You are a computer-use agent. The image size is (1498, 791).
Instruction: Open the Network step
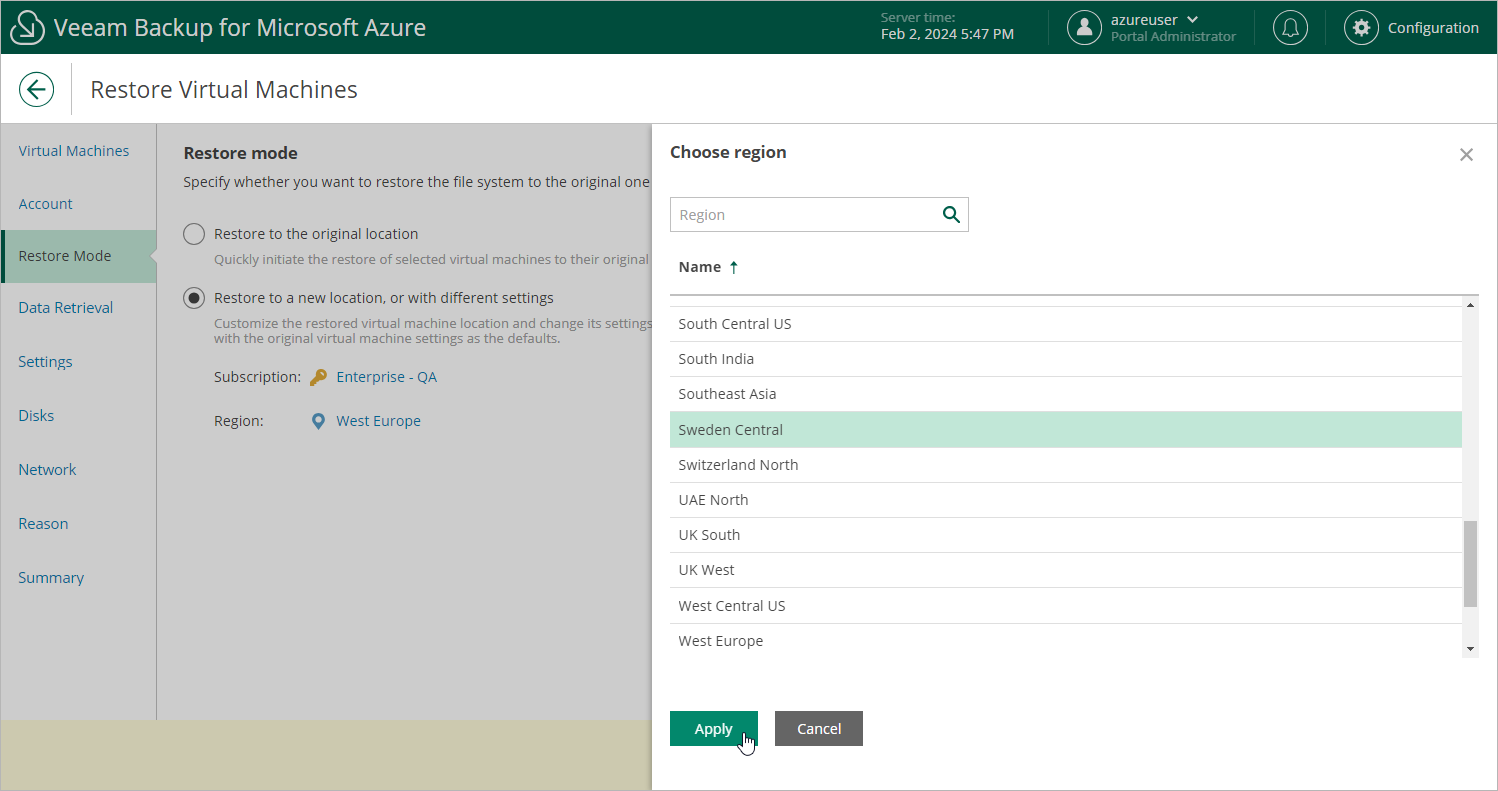[x=47, y=470]
